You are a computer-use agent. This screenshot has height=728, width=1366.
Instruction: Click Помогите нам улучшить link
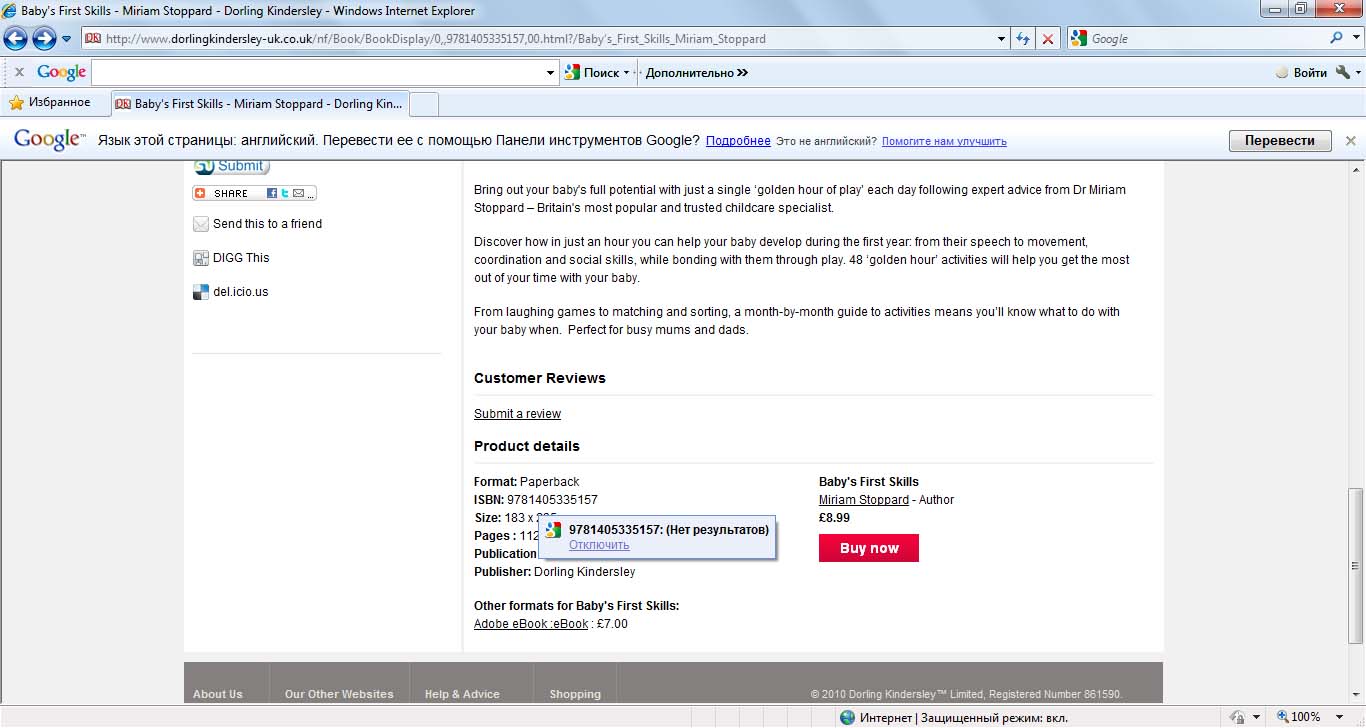coord(944,141)
